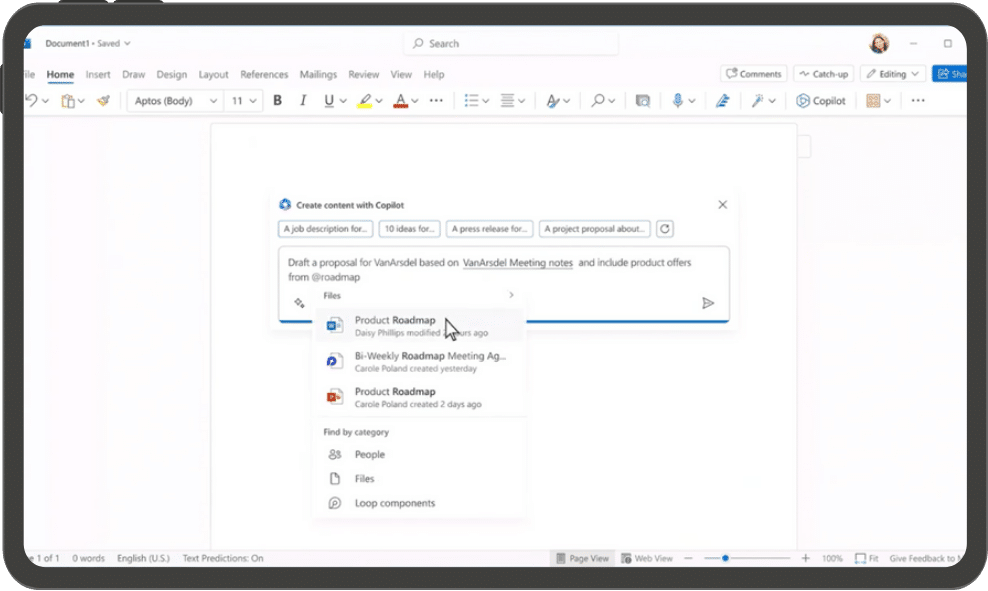Screen dimensions: 988x591
Task: Open the font name dropdown Aptos (Body)
Action: pyautogui.click(x=175, y=101)
